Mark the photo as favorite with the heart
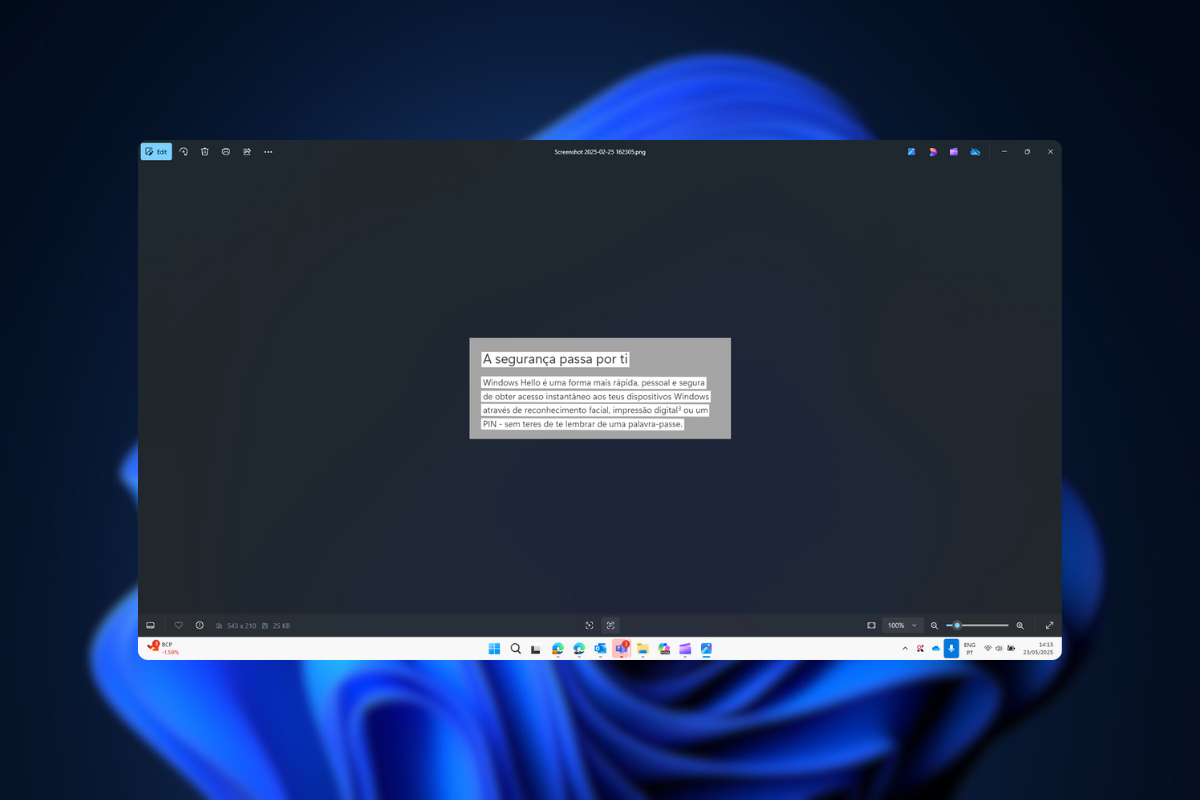Image resolution: width=1200 pixels, height=800 pixels. [179, 625]
